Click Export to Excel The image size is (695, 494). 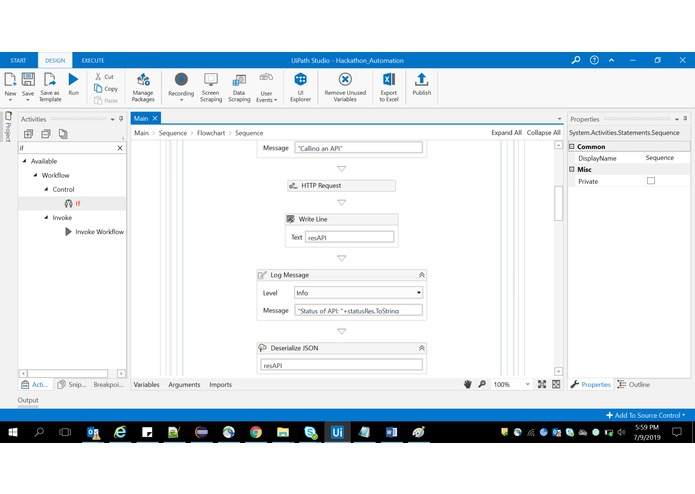click(389, 87)
